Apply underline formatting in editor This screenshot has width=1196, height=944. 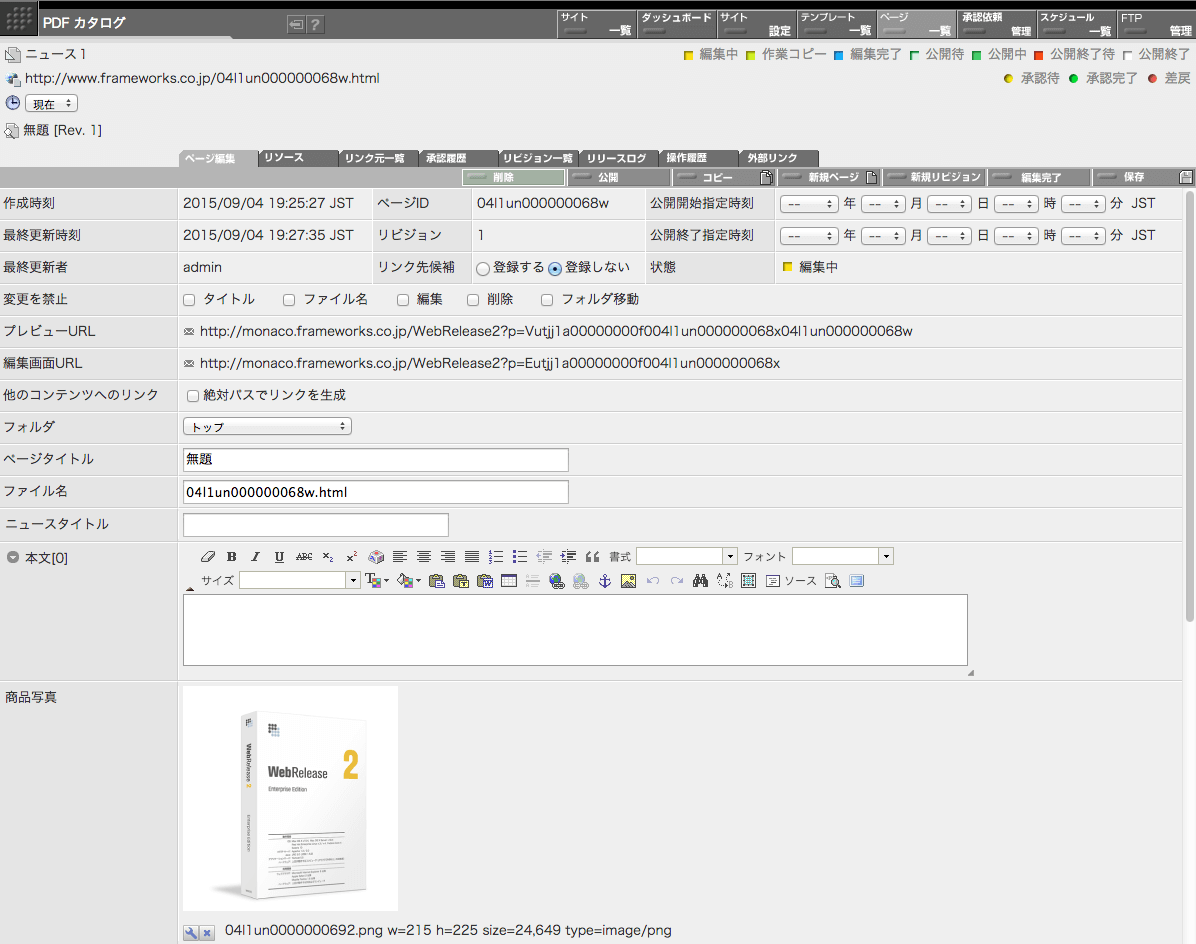coord(279,557)
